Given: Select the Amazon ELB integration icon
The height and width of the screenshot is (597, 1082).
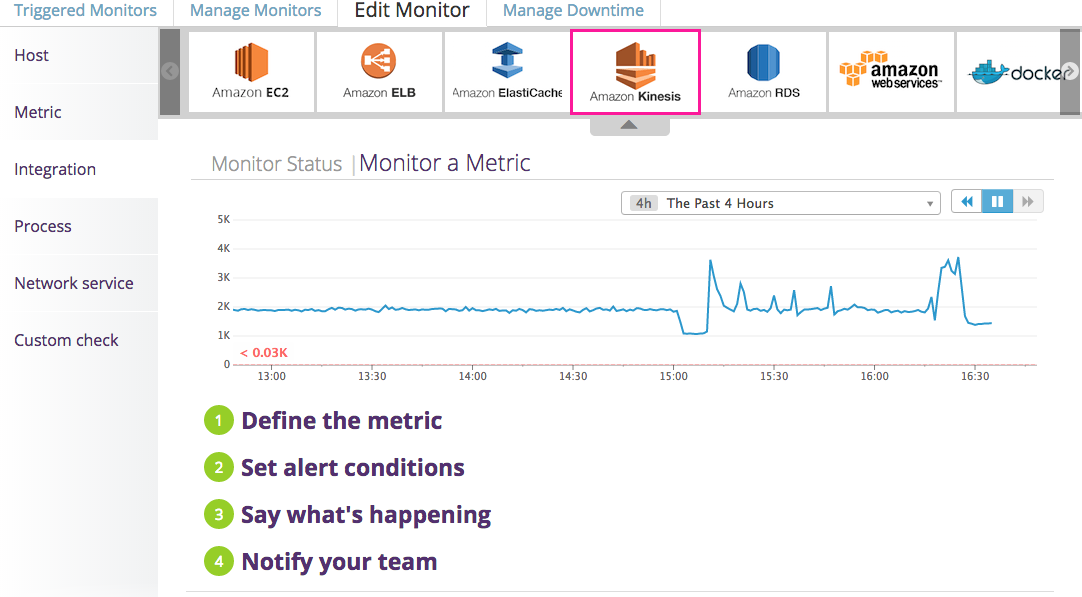Looking at the screenshot, I should point(378,70).
